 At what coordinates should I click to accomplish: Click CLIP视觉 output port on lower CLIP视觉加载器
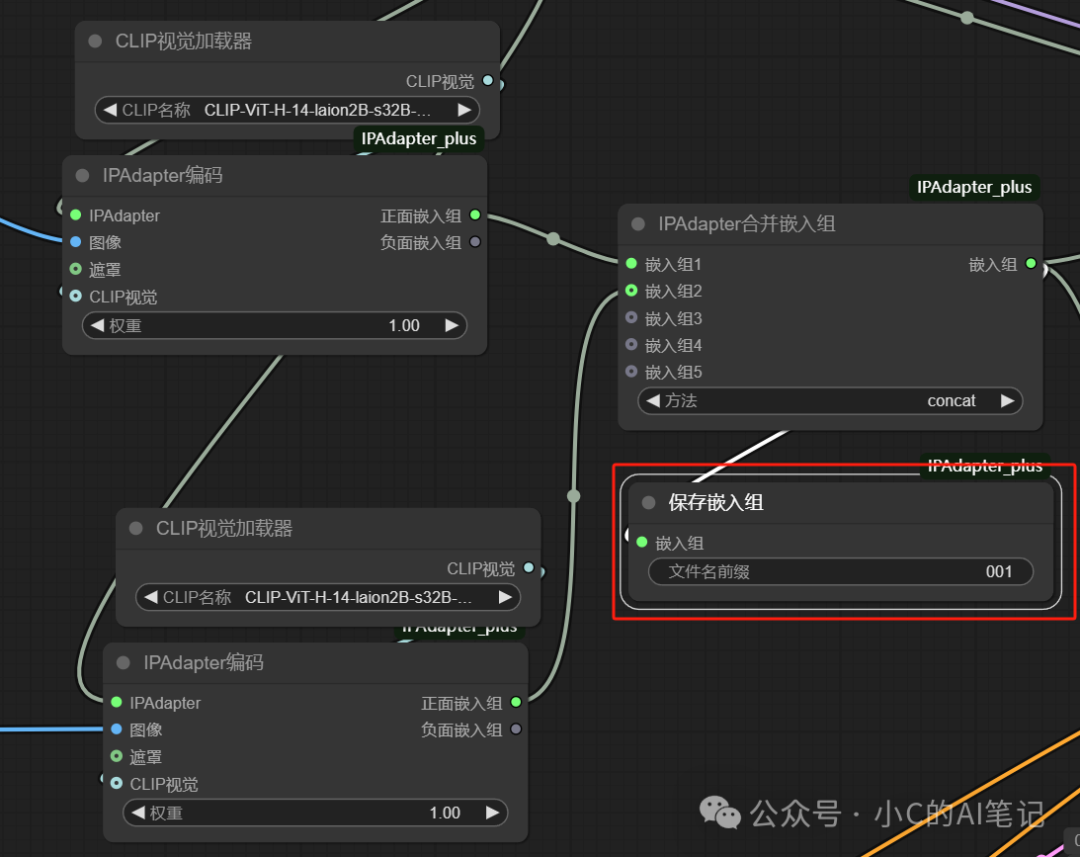point(528,568)
